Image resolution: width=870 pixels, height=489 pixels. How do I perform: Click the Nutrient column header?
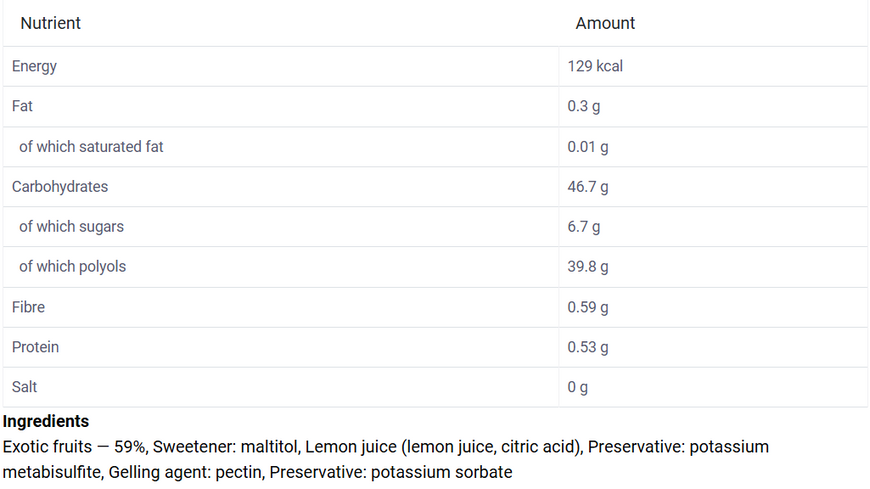point(50,23)
